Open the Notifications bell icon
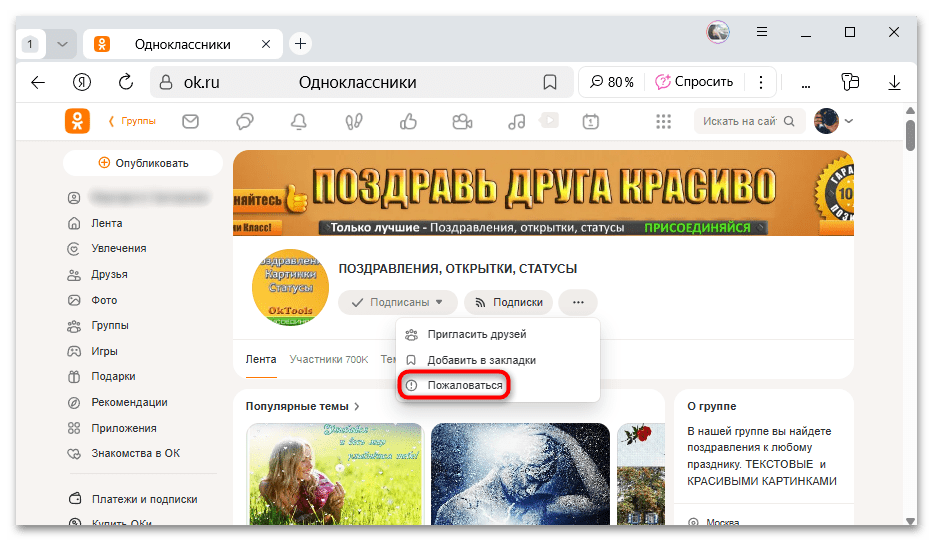933x541 pixels. pyautogui.click(x=299, y=121)
